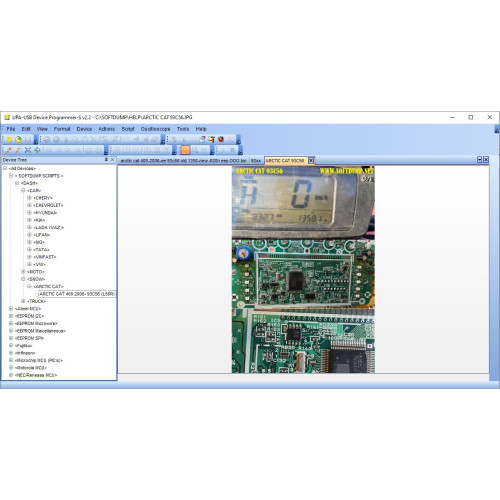The width and height of the screenshot is (500, 500).
Task: Click the Device Tree panel title
Action: (15, 160)
